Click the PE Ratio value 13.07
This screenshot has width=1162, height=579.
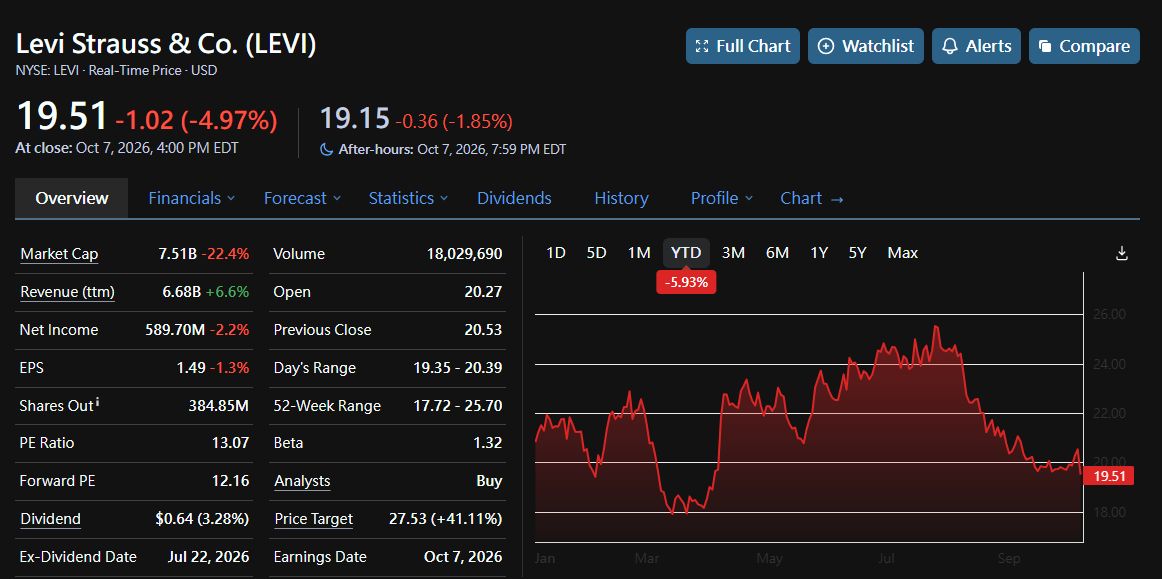pyautogui.click(x=230, y=443)
